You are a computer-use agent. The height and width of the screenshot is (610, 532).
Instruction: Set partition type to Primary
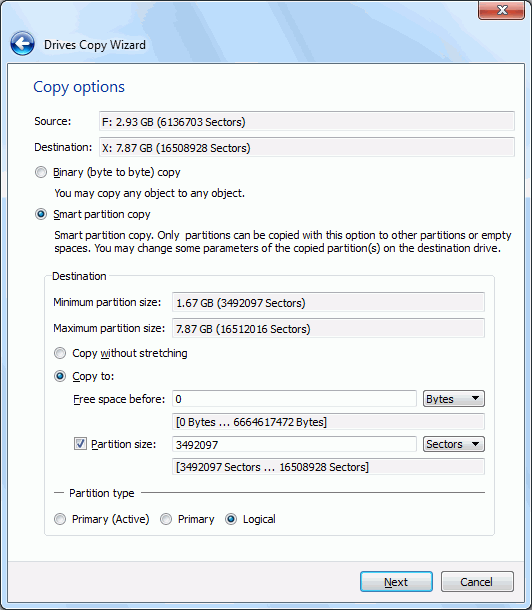pos(166,519)
